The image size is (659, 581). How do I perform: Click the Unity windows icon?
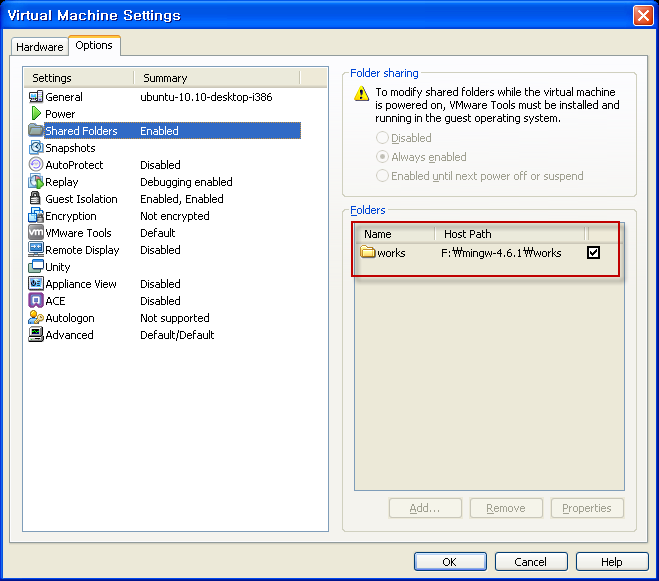pyautogui.click(x=36, y=266)
